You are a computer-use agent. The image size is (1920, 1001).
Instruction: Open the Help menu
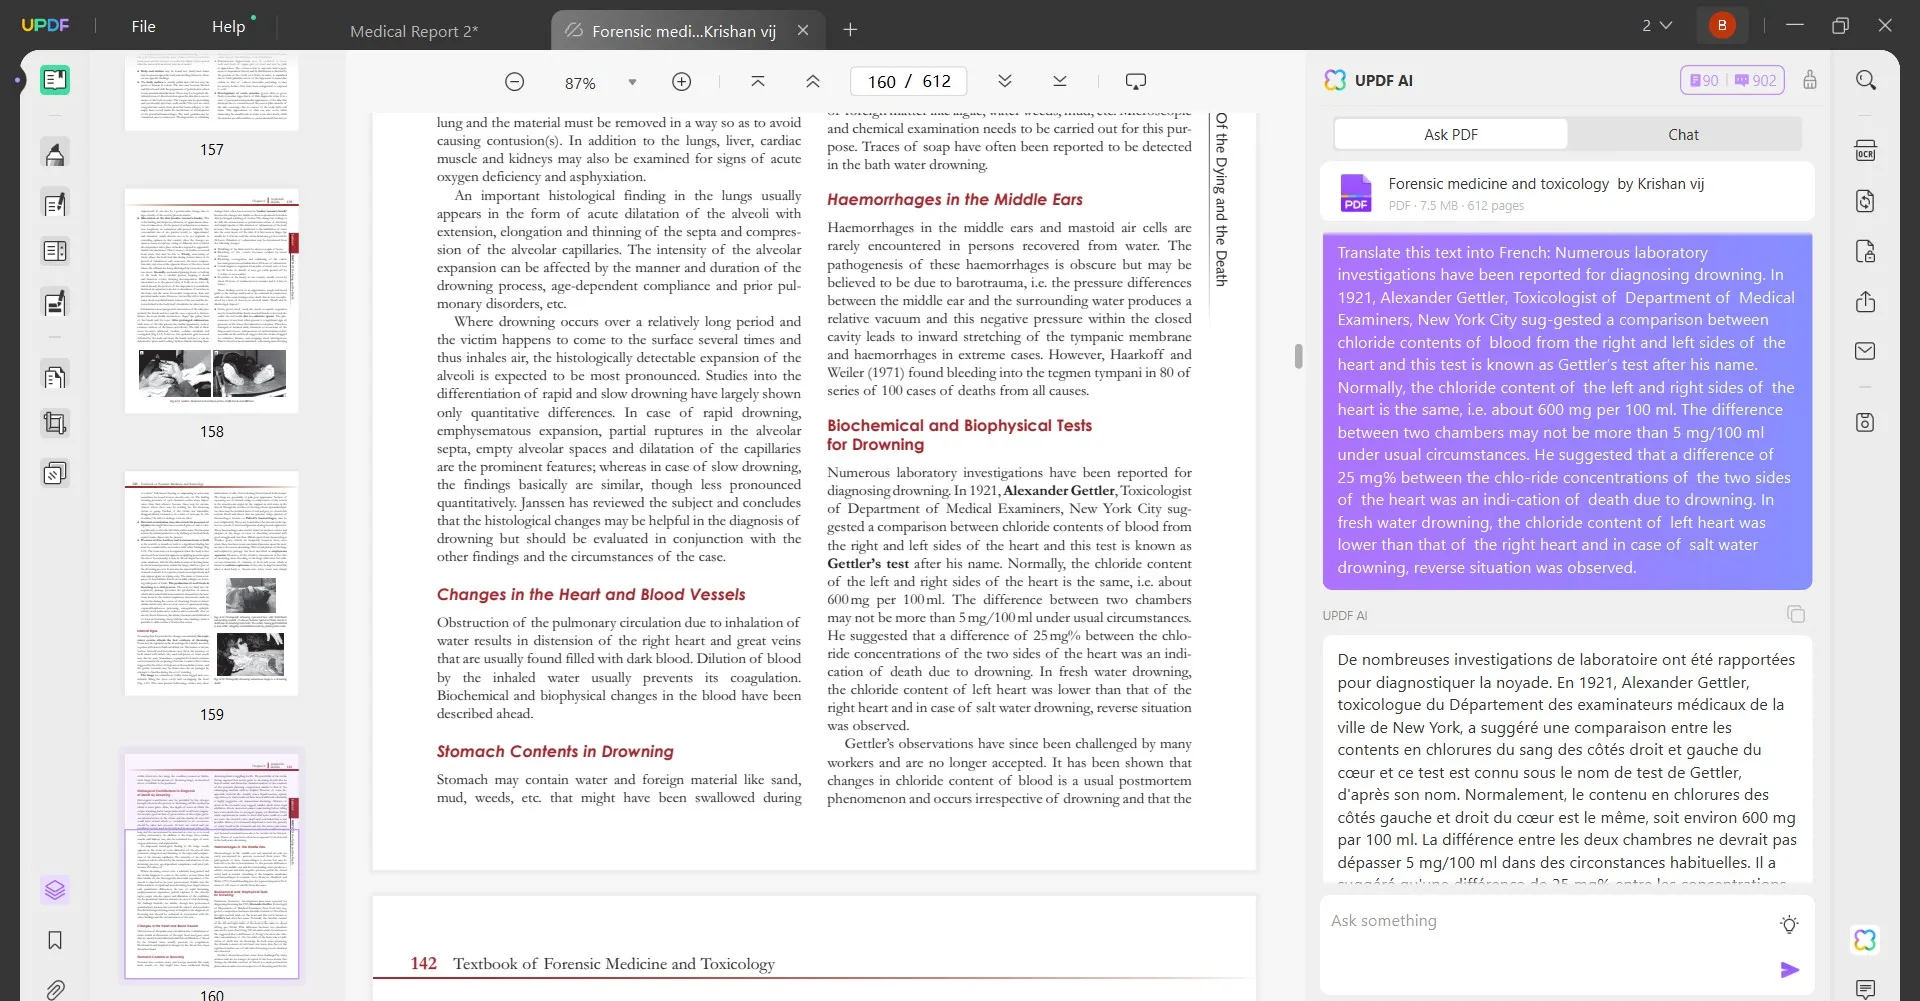[228, 26]
